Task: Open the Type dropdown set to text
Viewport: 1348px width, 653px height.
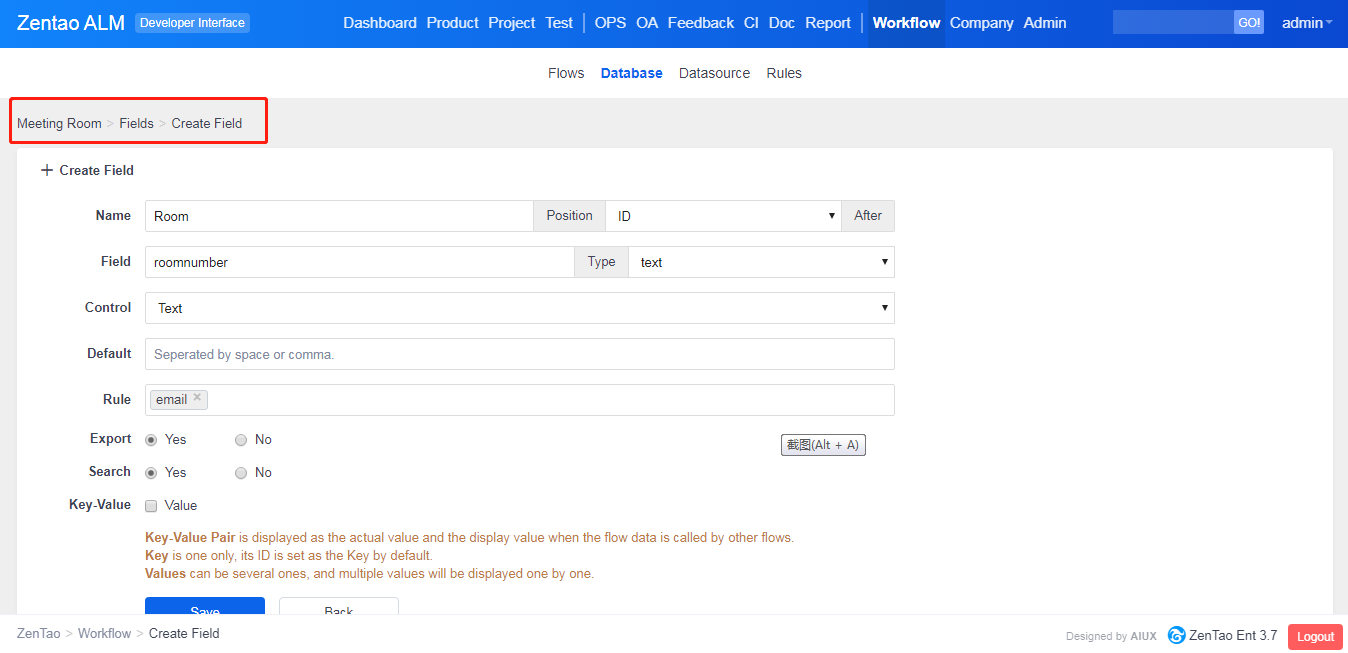Action: click(760, 262)
